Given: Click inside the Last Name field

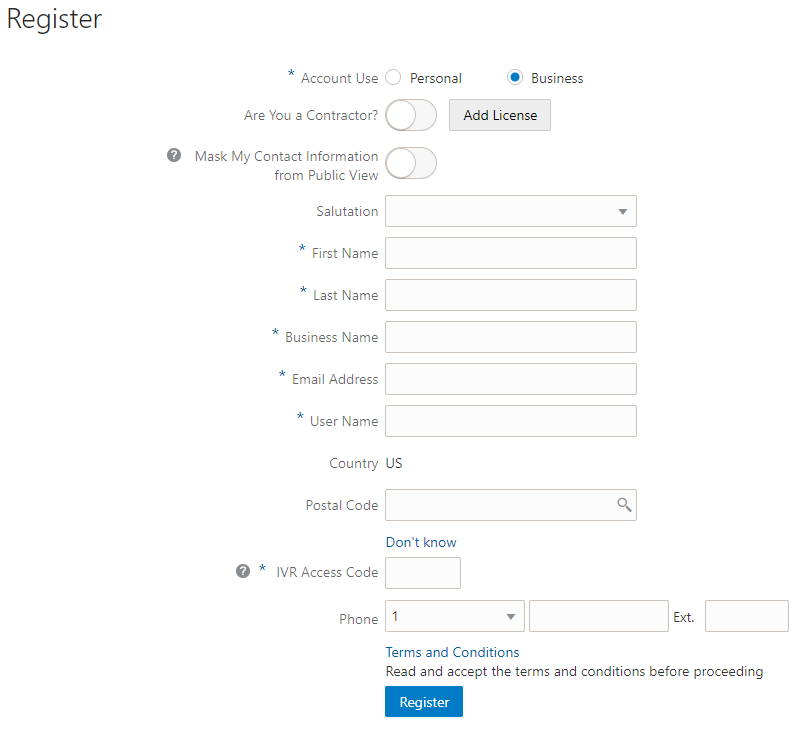Looking at the screenshot, I should 510,295.
